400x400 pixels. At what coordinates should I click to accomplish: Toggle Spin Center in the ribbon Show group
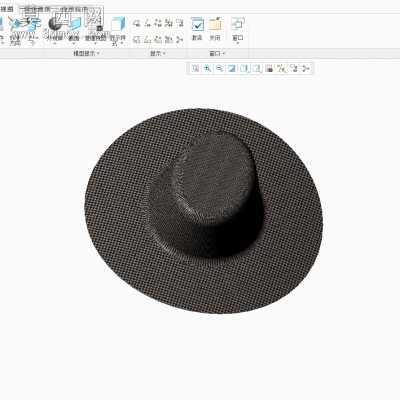coord(179,40)
